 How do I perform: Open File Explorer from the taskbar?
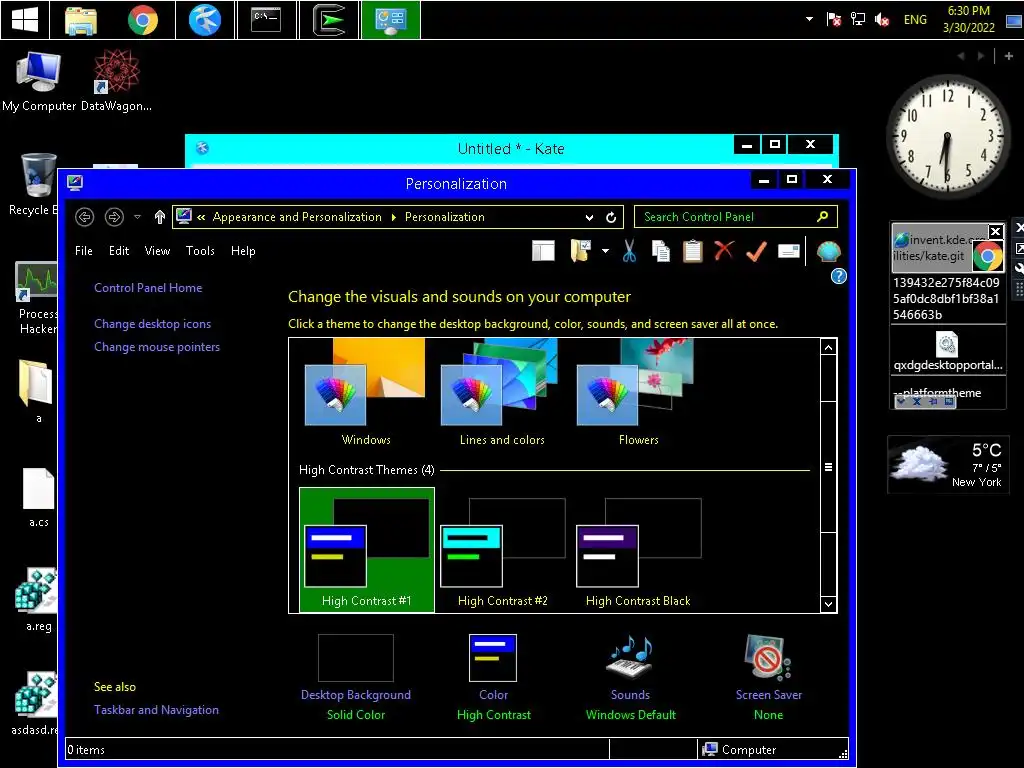point(81,20)
